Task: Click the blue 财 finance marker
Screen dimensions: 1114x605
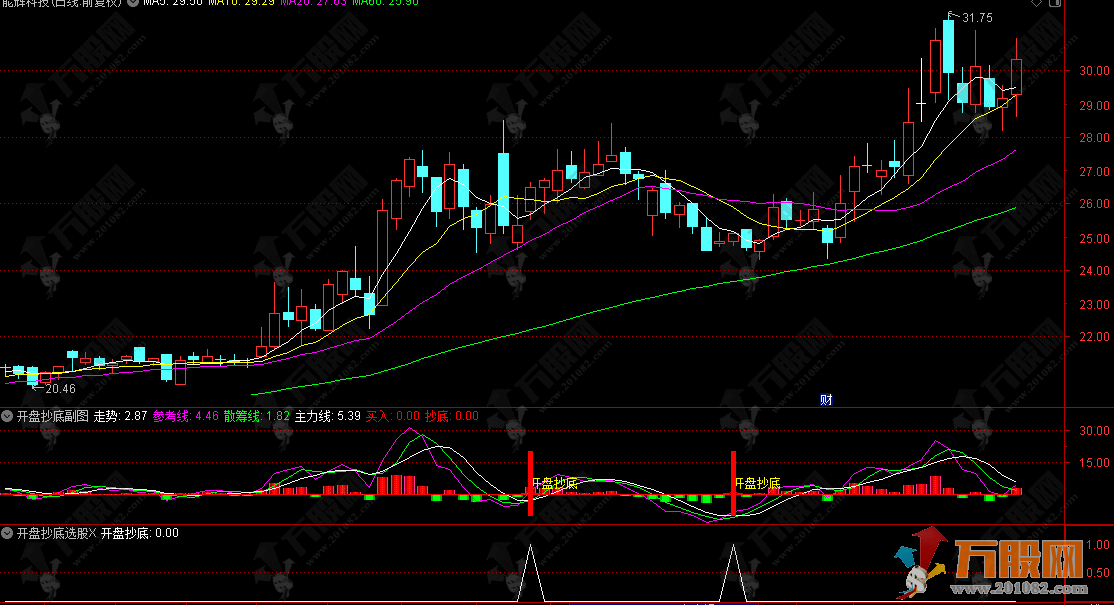Action: pos(826,399)
